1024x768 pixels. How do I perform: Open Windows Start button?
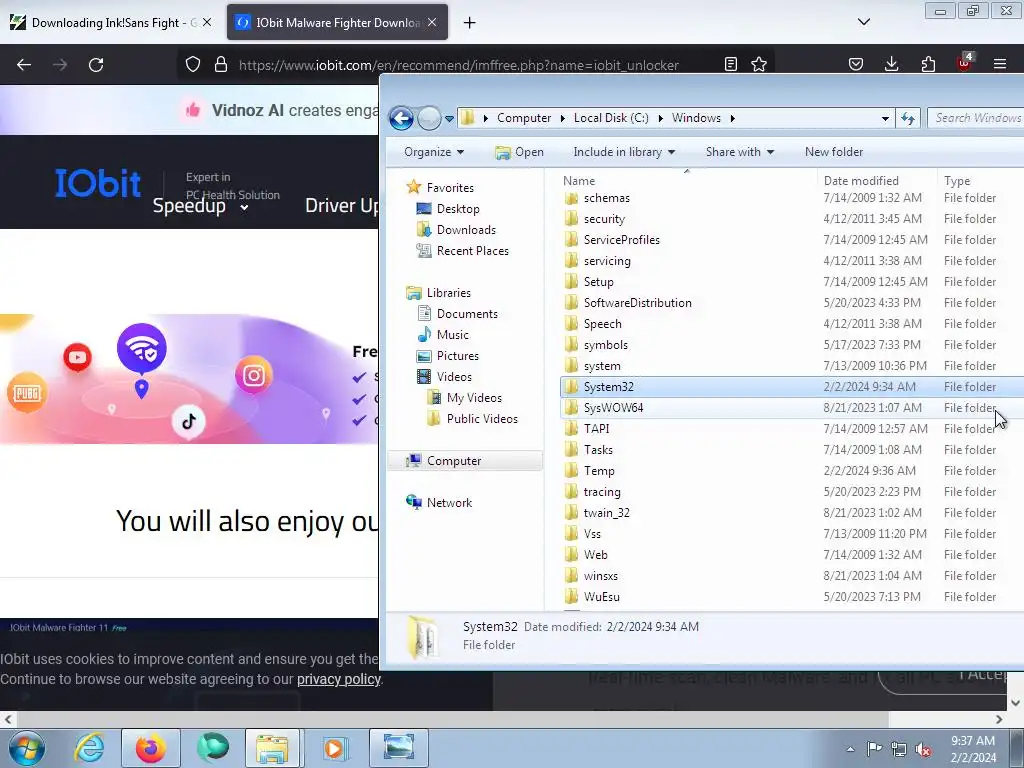pyautogui.click(x=27, y=748)
